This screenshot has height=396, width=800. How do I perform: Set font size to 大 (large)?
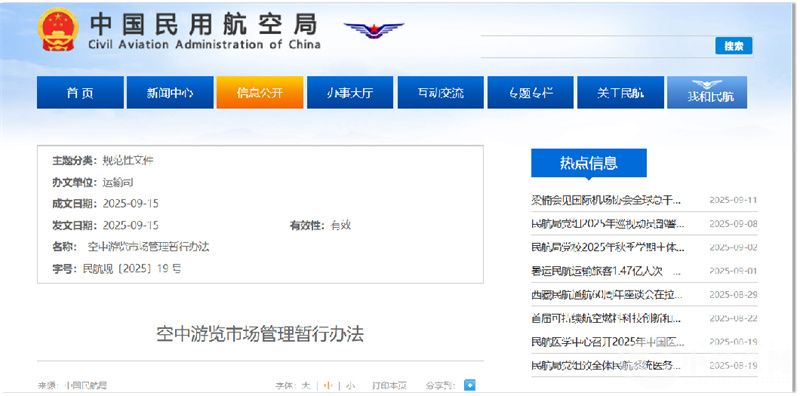[x=305, y=386]
